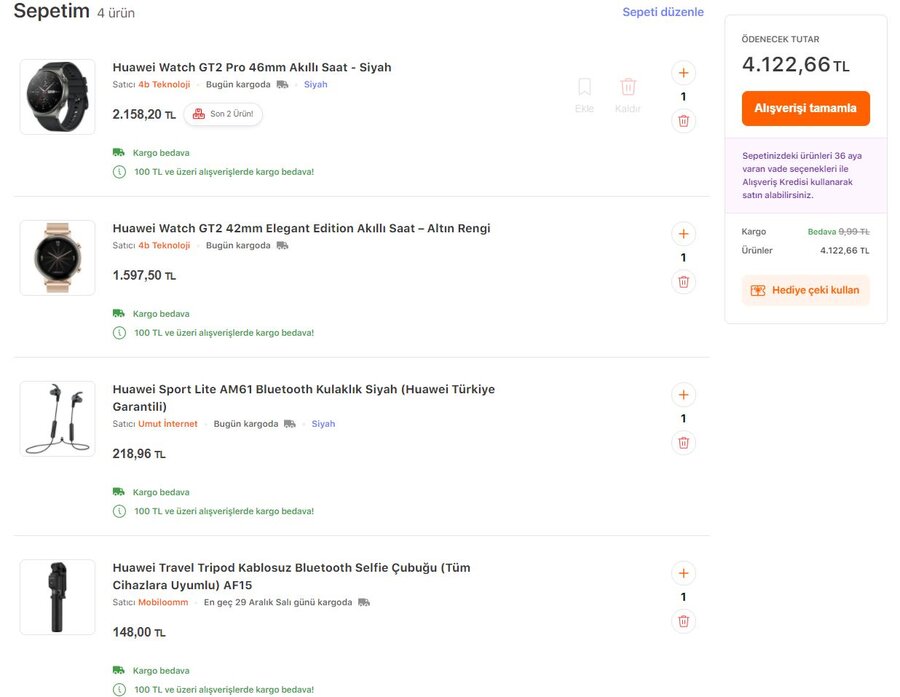This screenshot has width=900, height=697.
Task: Remove Travel Tripod selfie stick from cart
Action: 683,621
